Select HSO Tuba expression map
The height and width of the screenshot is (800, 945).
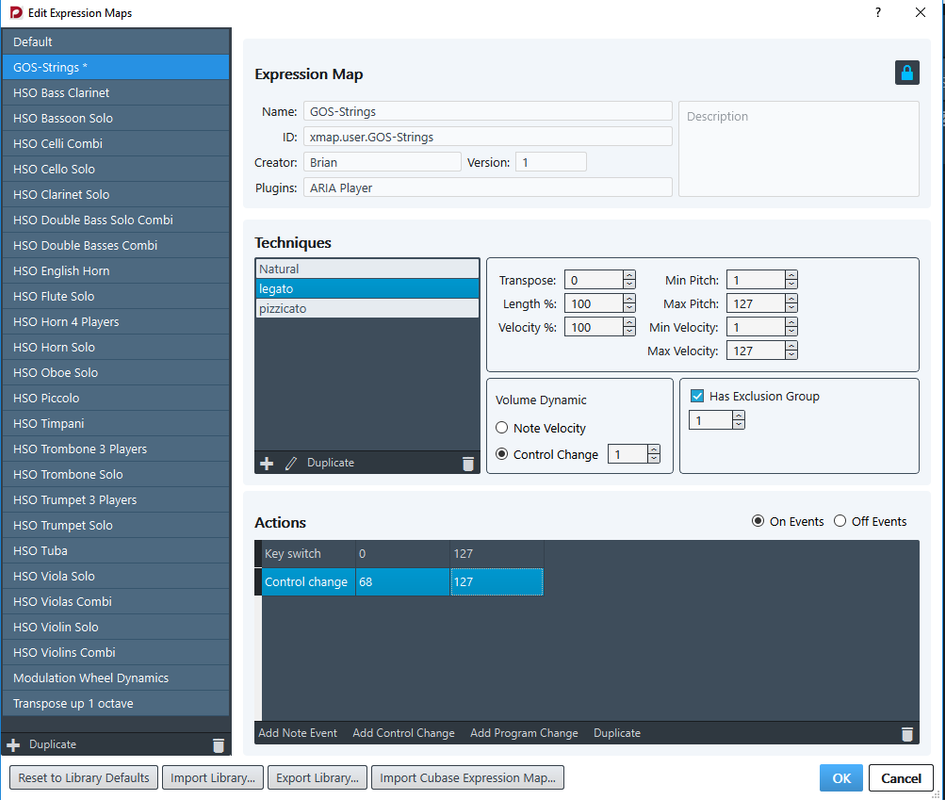[116, 550]
